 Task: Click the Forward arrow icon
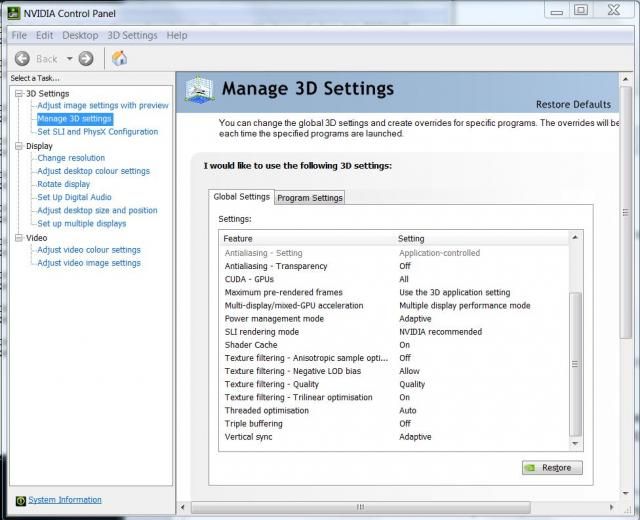[x=86, y=59]
